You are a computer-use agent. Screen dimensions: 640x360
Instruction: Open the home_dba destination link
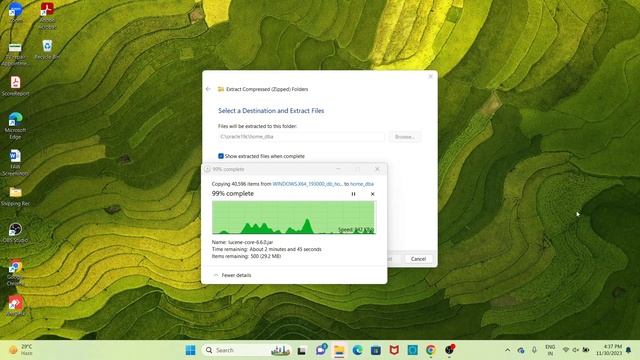[362, 184]
